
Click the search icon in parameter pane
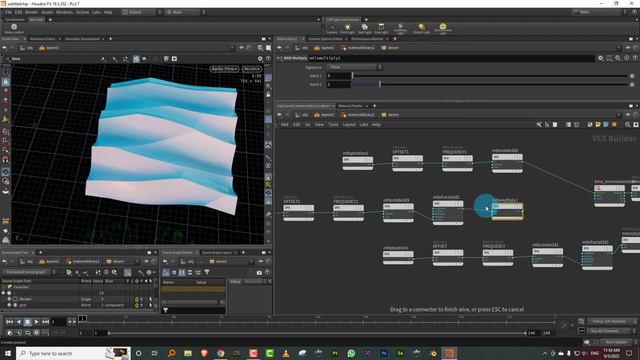pyautogui.click(x=618, y=58)
